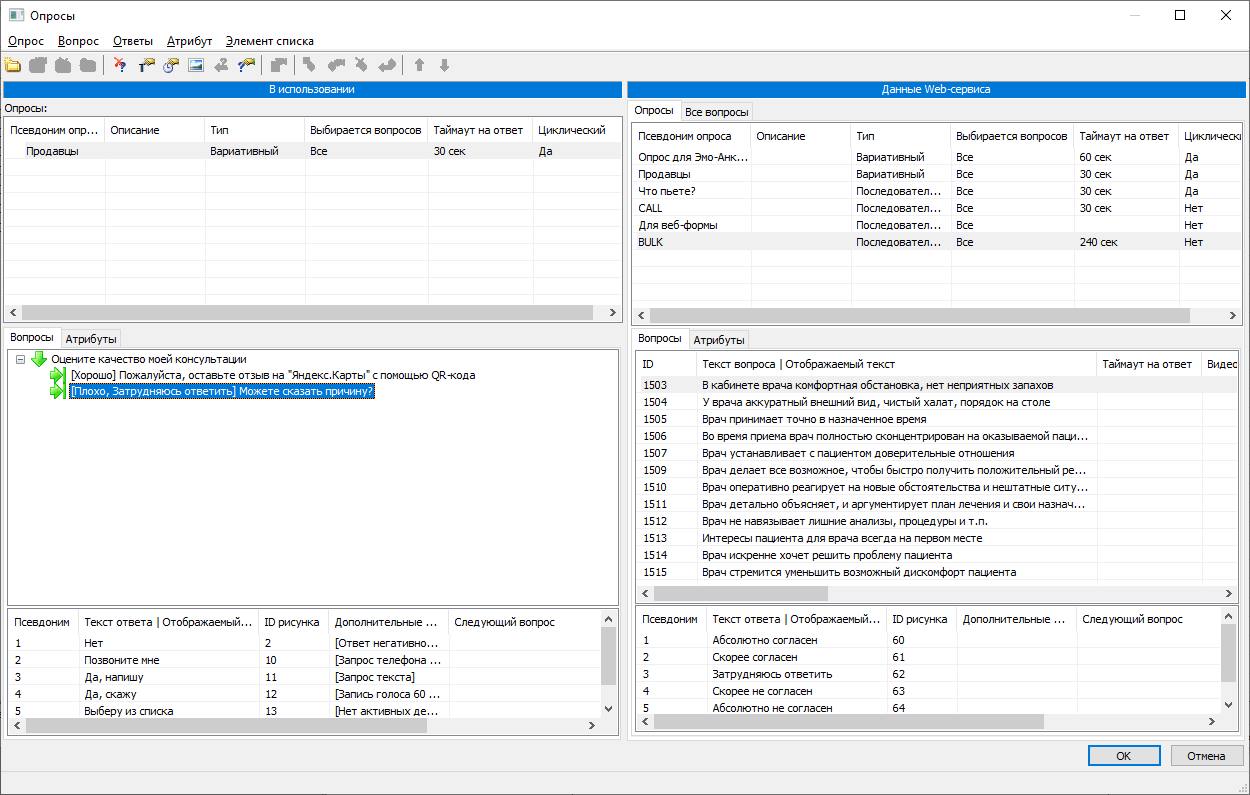Image resolution: width=1250 pixels, height=795 pixels.
Task: Switch to the Все вопросы tab
Action: (716, 112)
